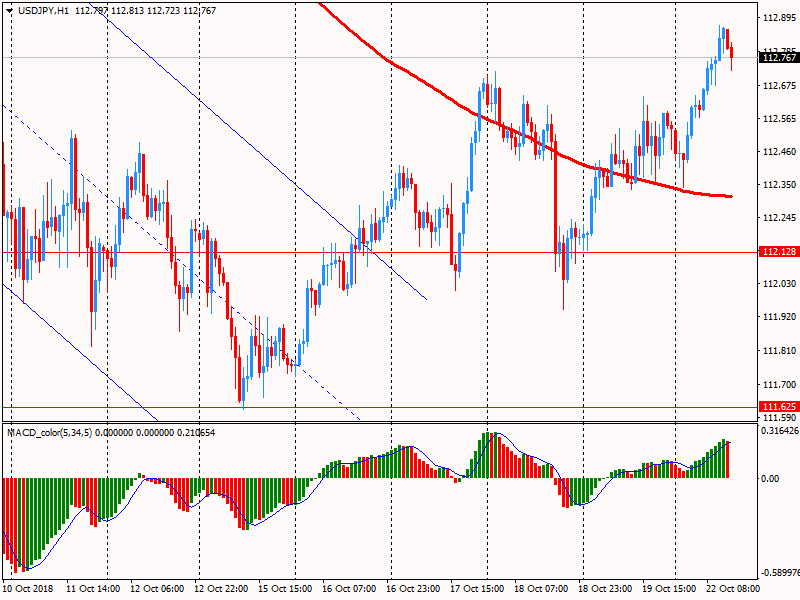Select the 18 Oct 23:00 time label
The height and width of the screenshot is (600, 800).
coord(605,589)
